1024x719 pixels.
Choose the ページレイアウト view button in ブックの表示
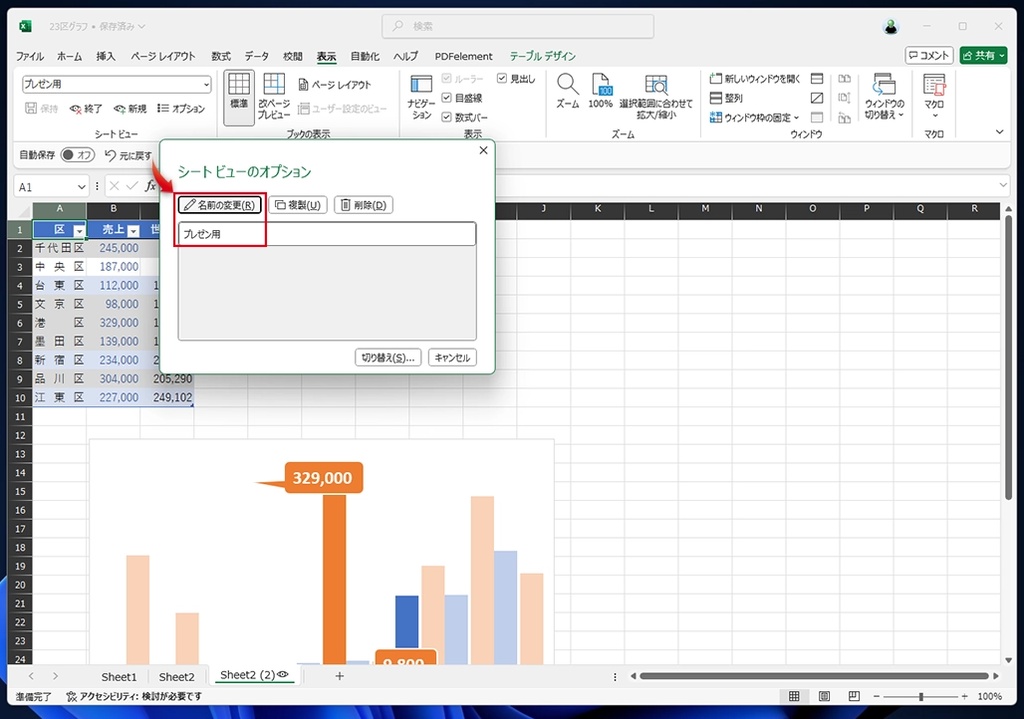click(x=334, y=85)
